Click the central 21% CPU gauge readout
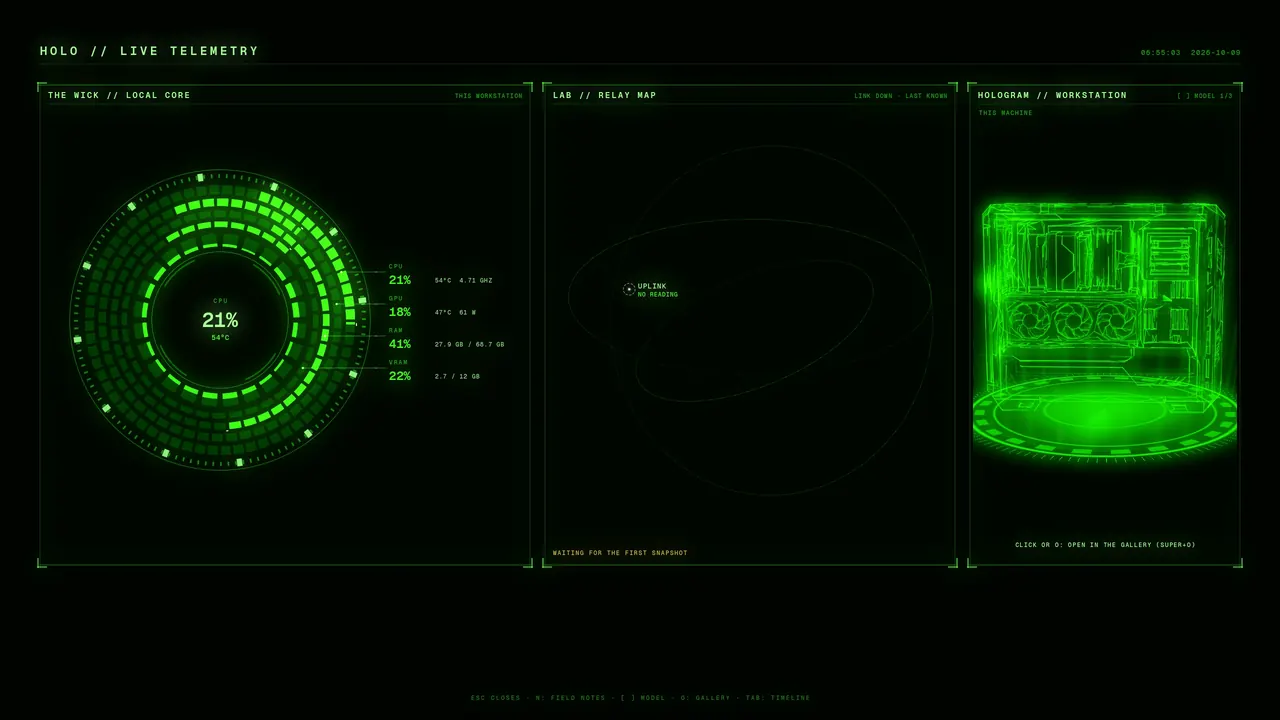1280x720 pixels. [220, 321]
